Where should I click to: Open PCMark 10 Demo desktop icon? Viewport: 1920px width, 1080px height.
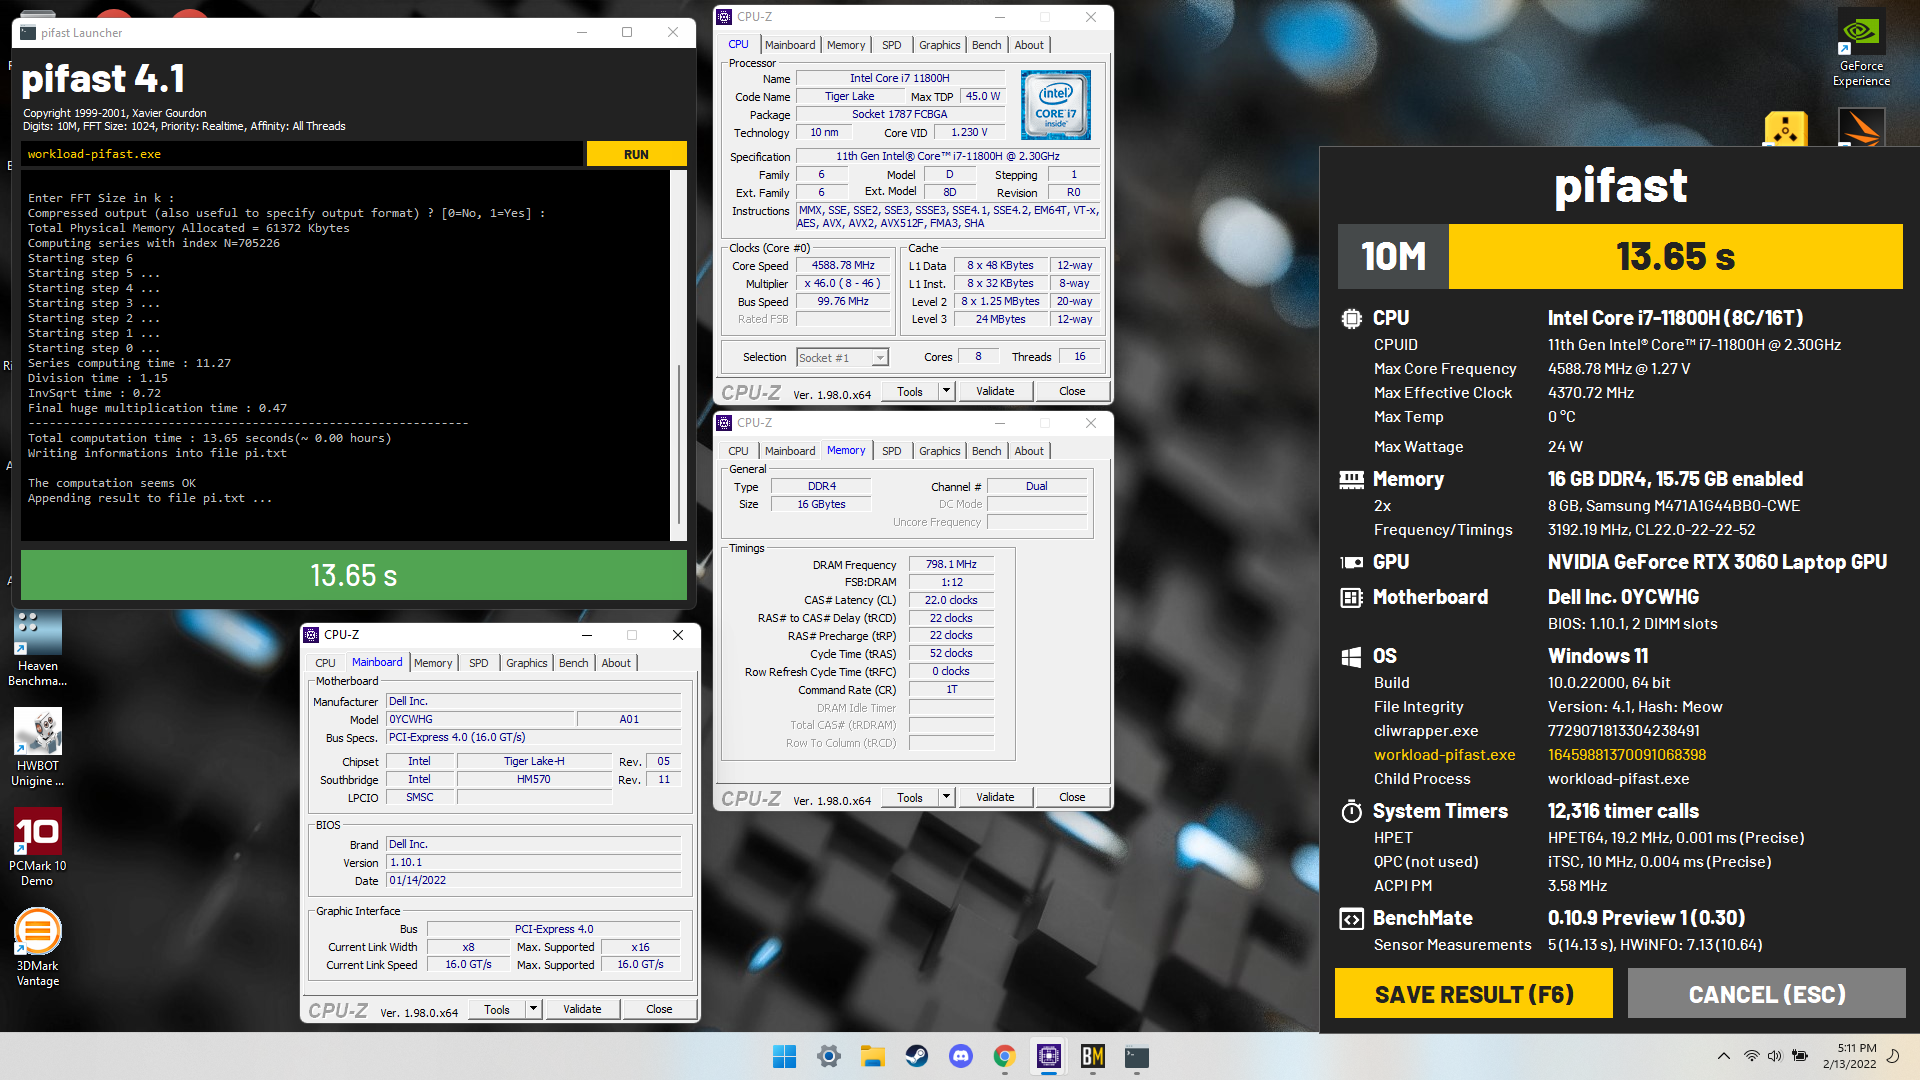(x=37, y=848)
